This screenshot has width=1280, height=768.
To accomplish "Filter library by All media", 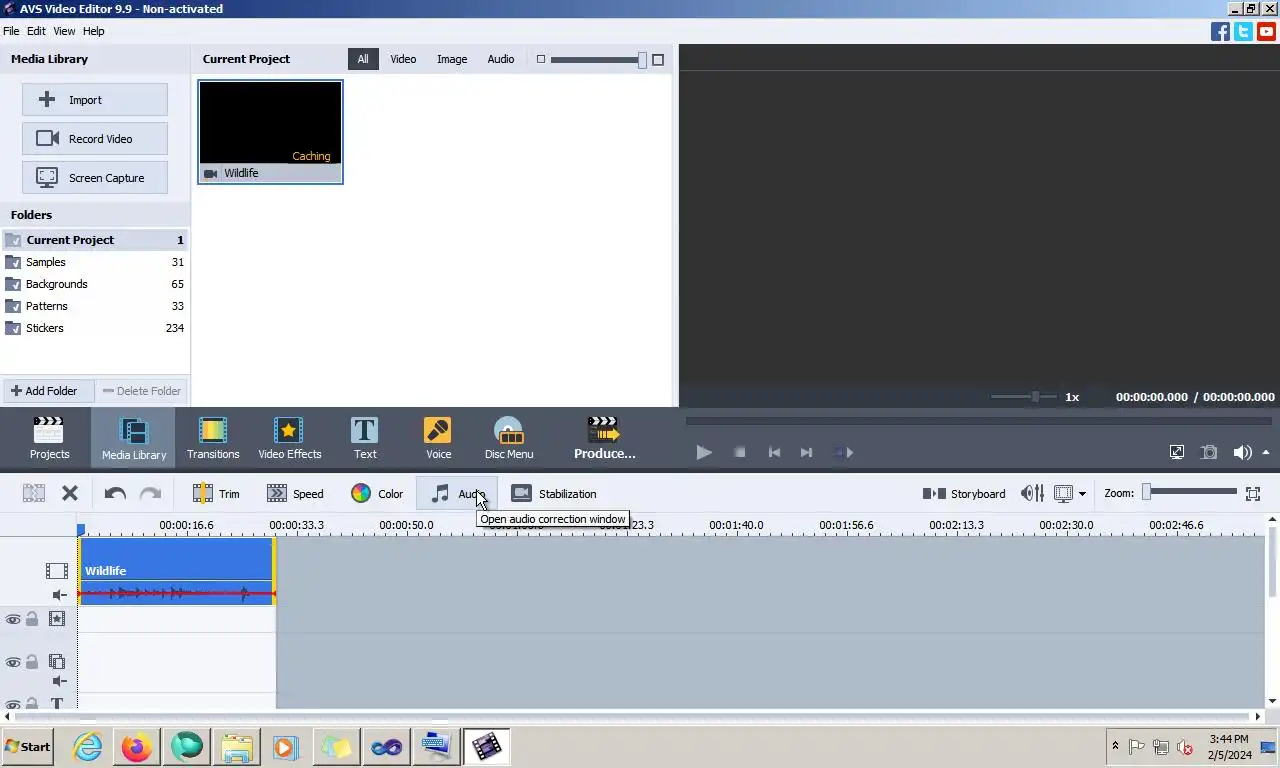I will click(x=363, y=59).
